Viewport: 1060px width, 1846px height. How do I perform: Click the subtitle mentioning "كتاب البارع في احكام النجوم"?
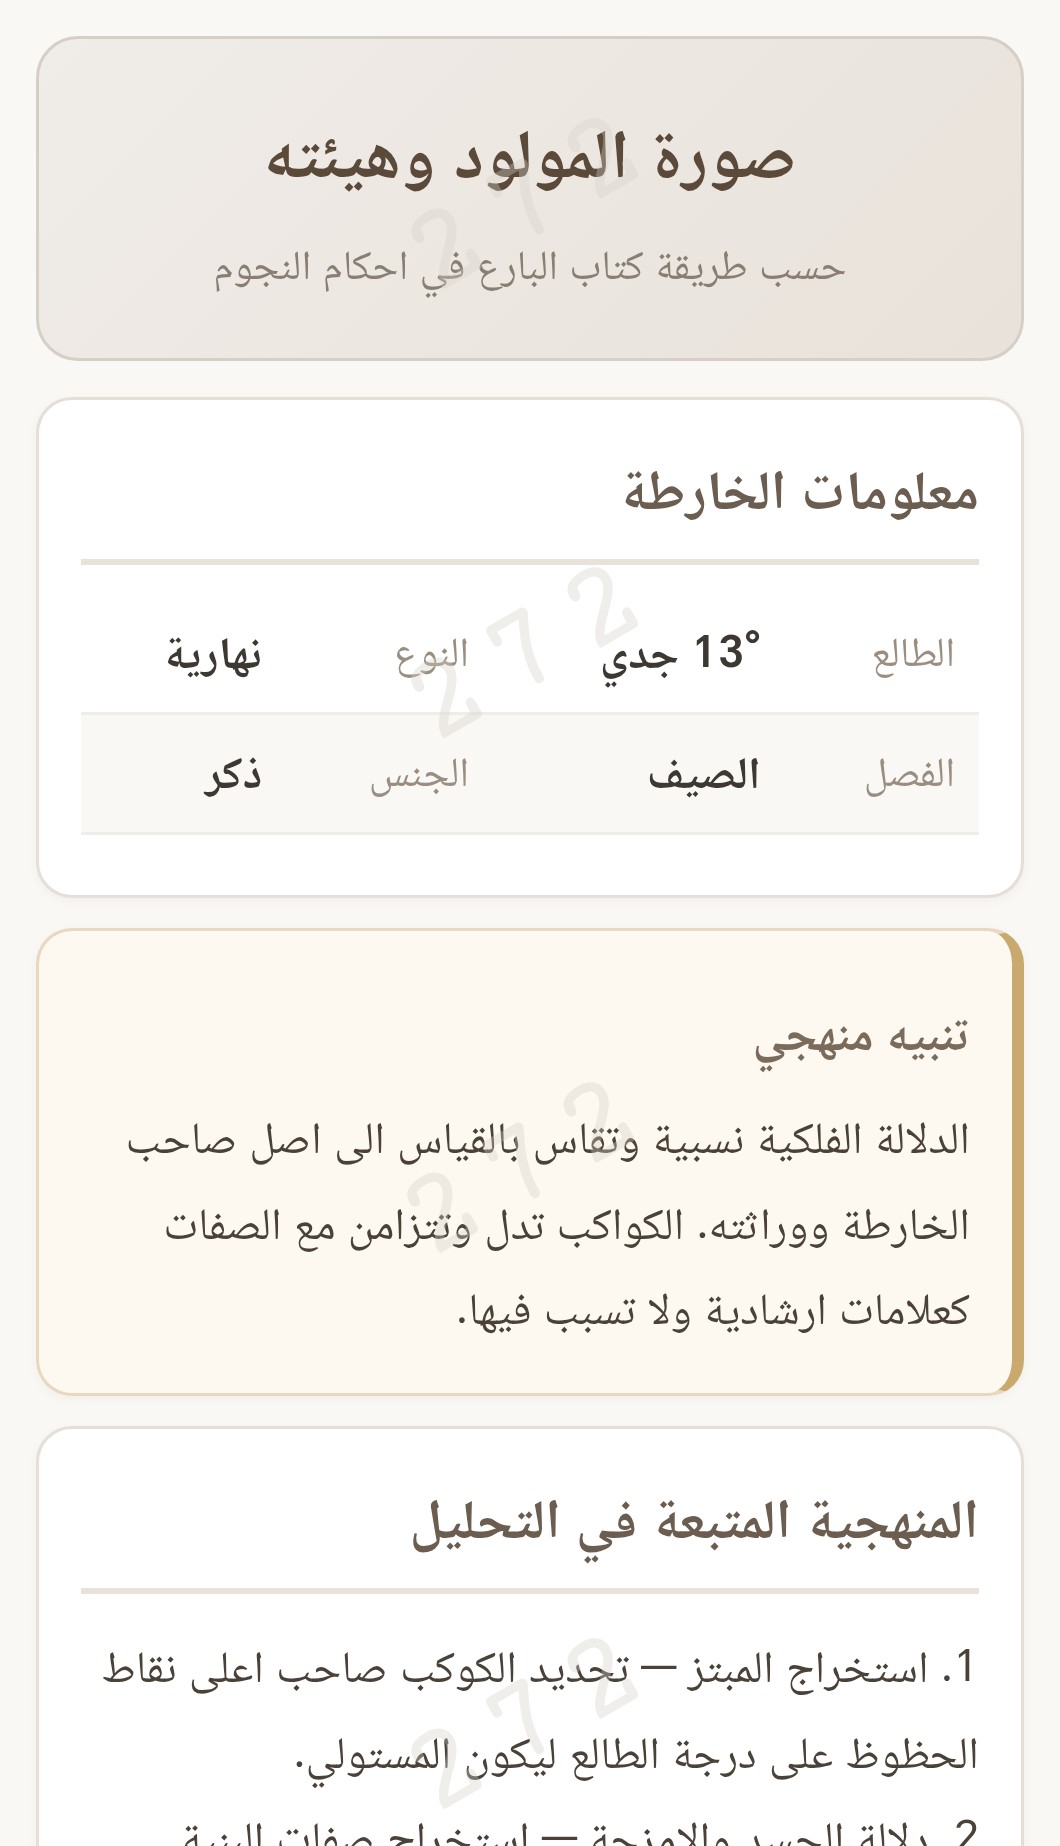530,268
